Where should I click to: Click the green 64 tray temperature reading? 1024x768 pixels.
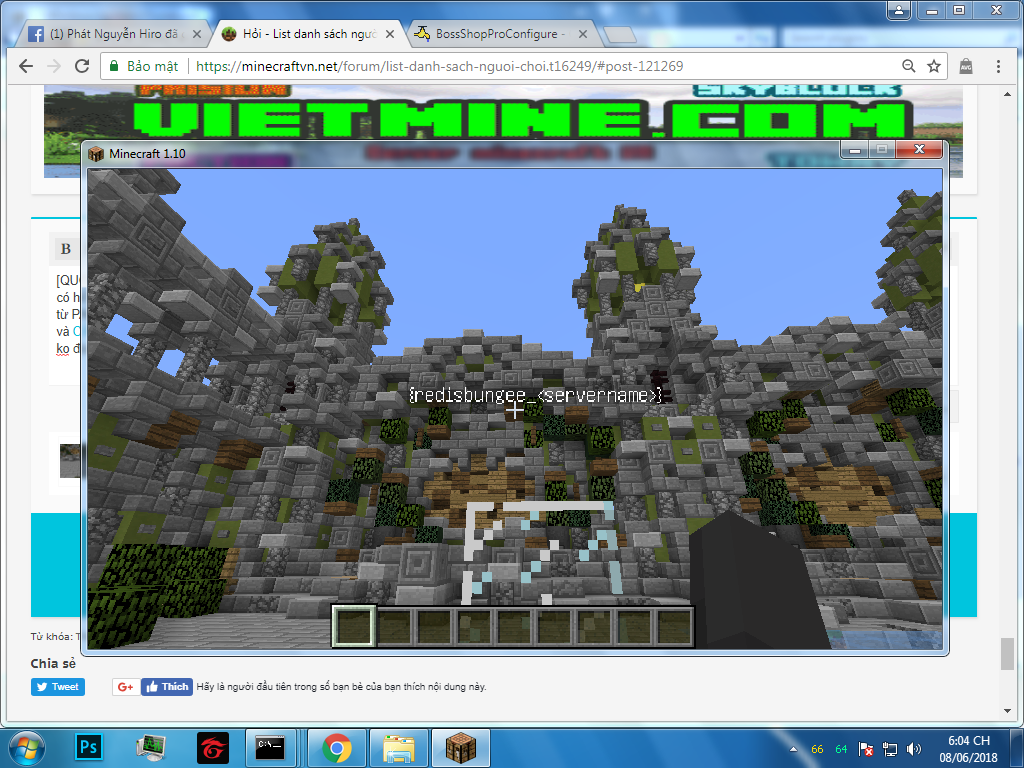(x=841, y=749)
